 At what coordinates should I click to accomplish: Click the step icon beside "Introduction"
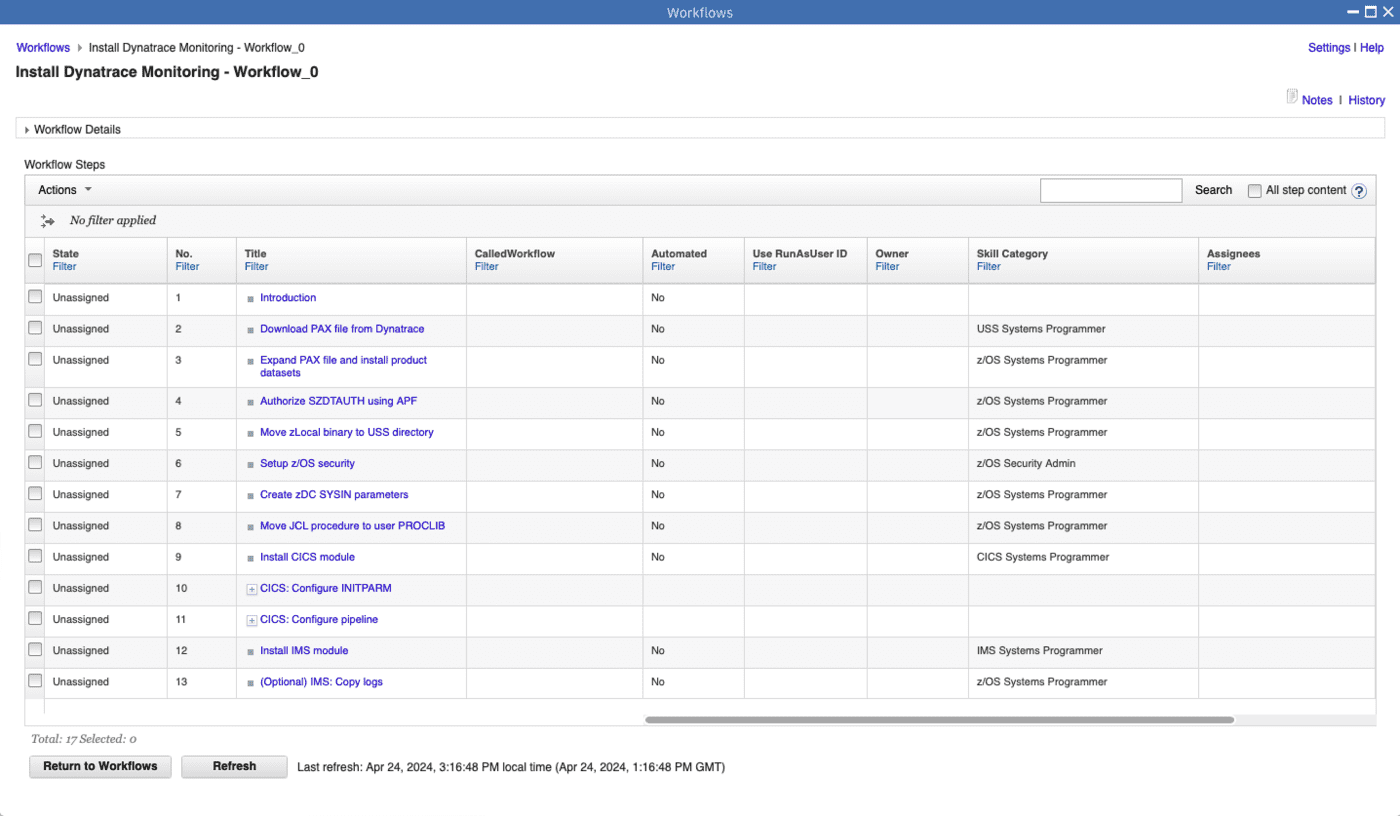pos(250,297)
